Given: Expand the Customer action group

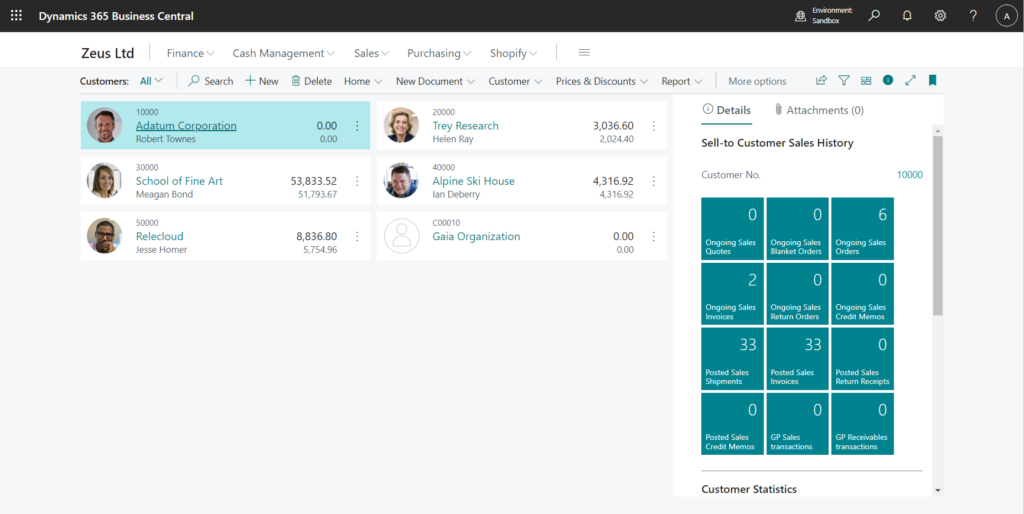Looking at the screenshot, I should point(515,81).
